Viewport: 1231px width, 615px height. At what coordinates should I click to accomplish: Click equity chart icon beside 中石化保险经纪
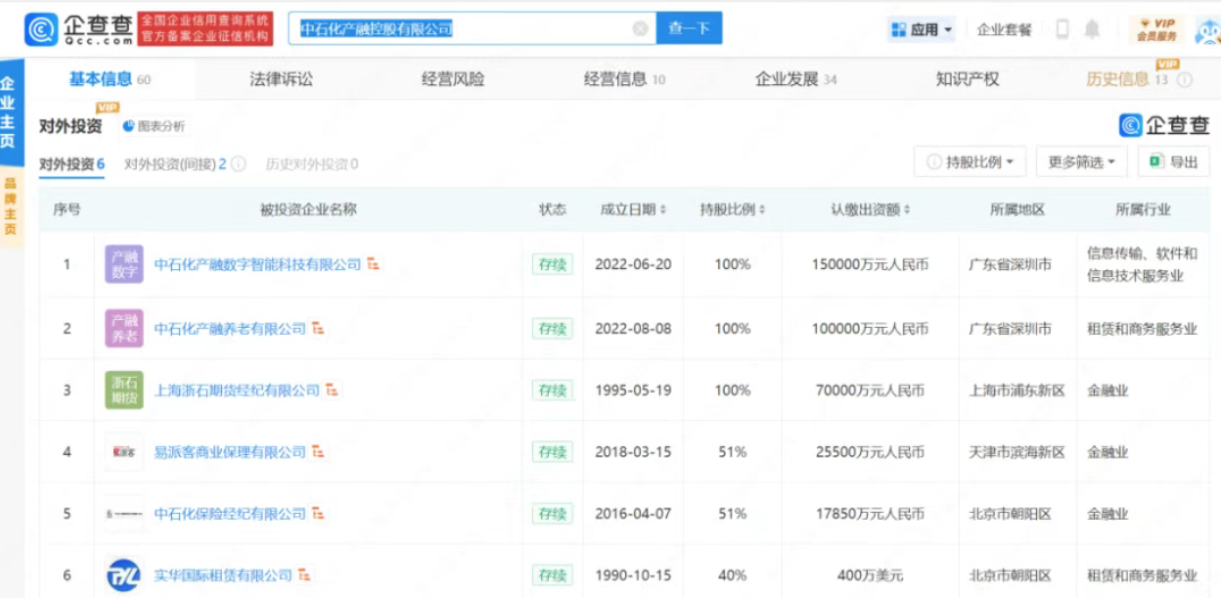tap(318, 514)
